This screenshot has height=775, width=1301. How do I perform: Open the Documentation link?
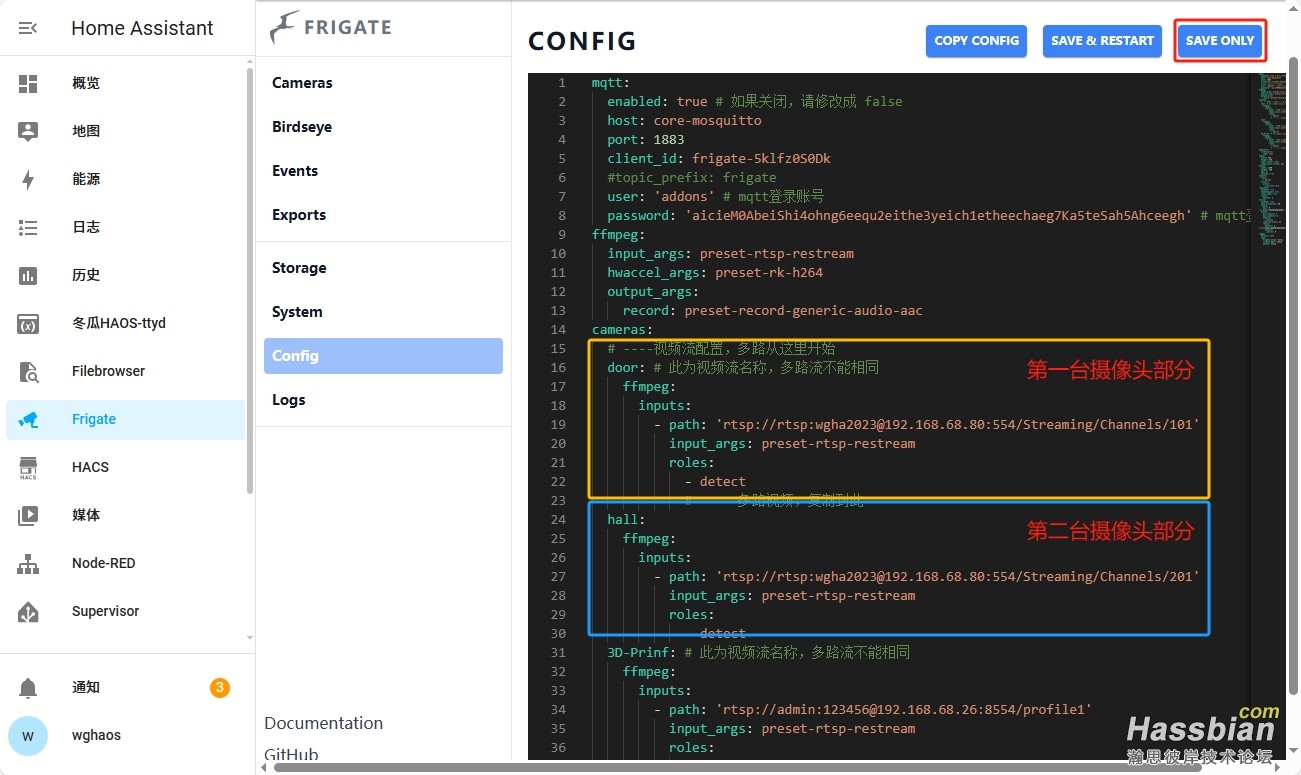pos(323,723)
